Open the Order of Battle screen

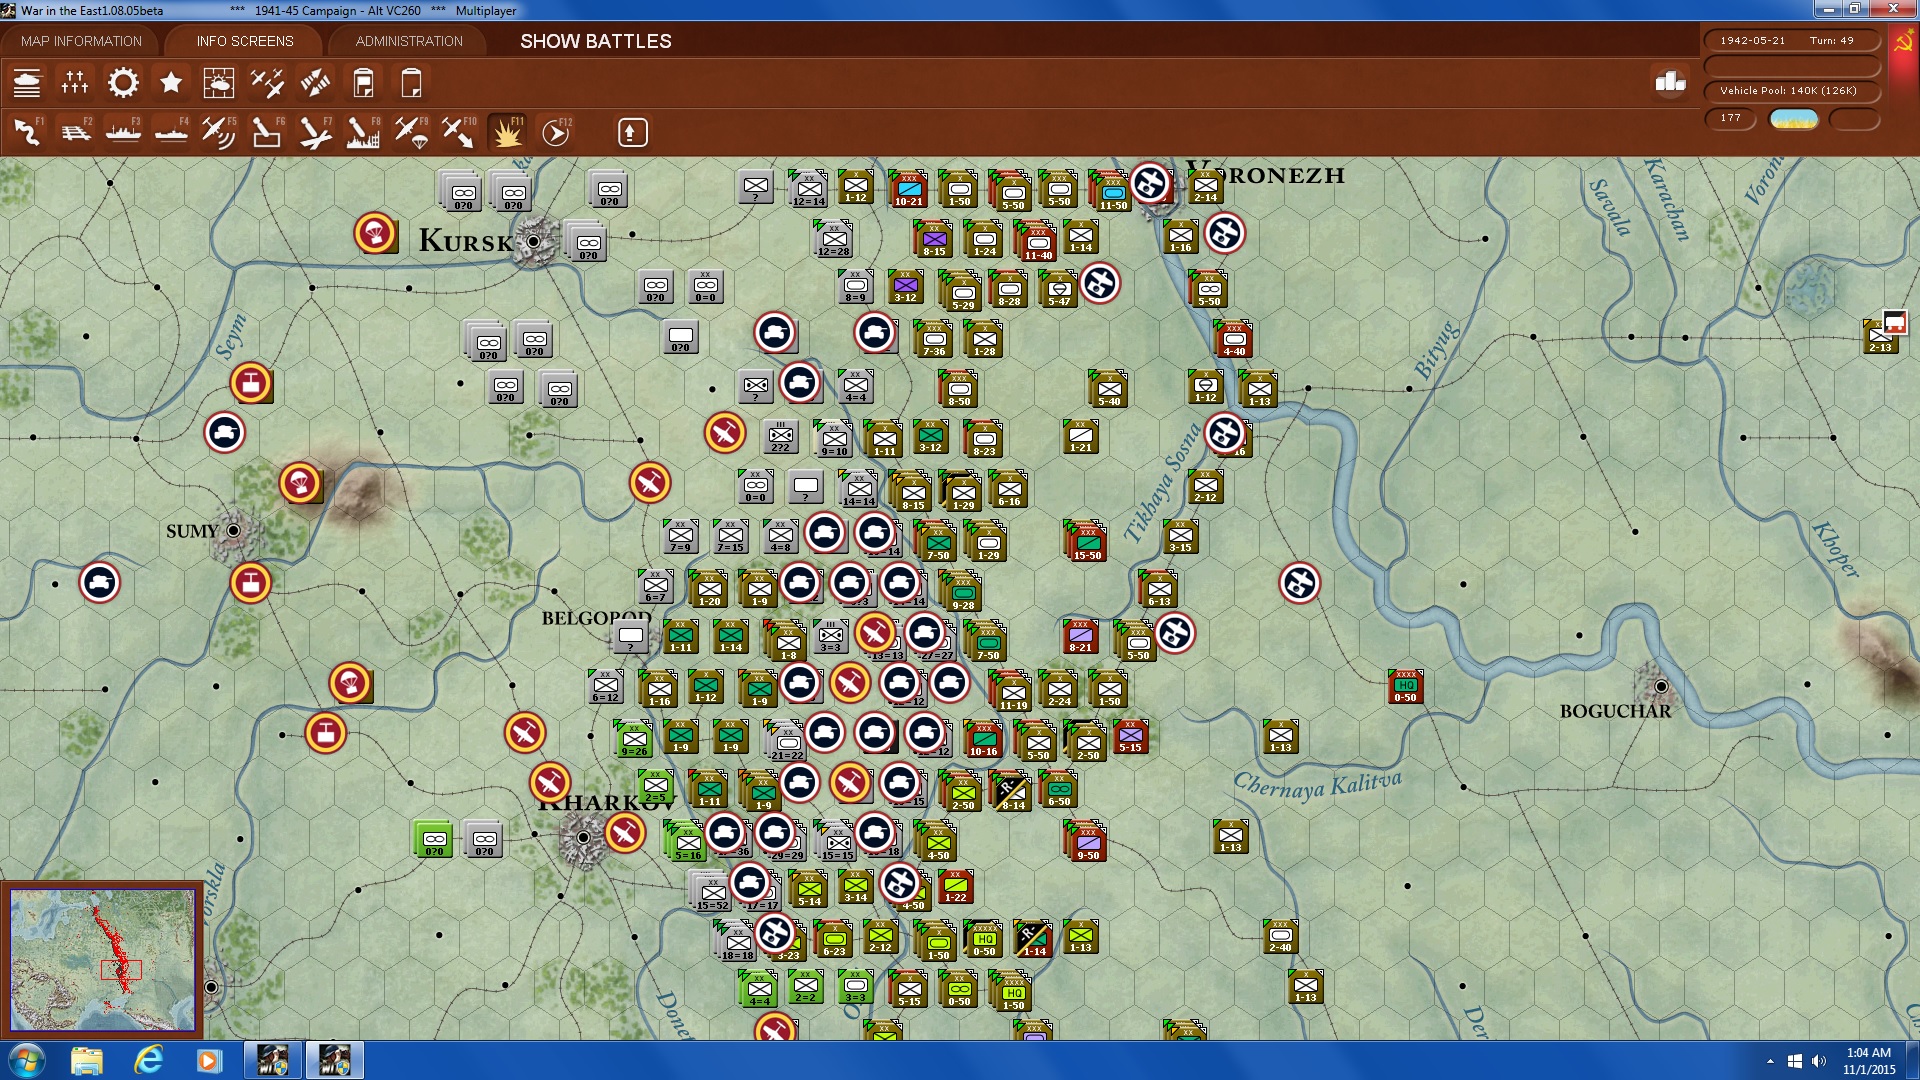pyautogui.click(x=28, y=83)
